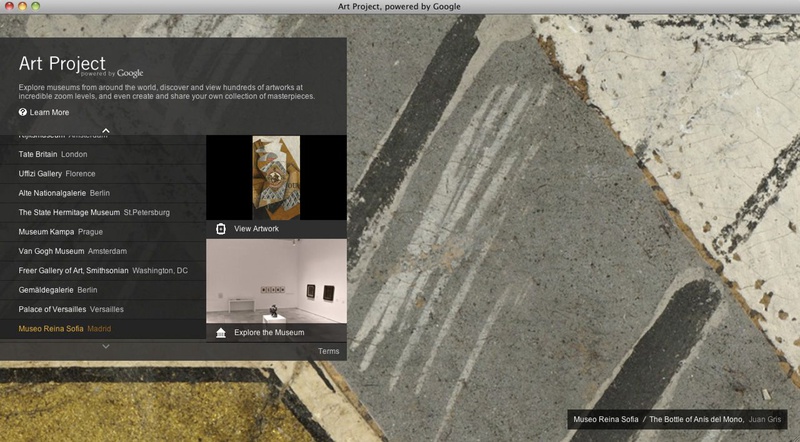Minimize the window with the yellow button
Viewport: 800px width, 442px height.
click(x=22, y=6)
